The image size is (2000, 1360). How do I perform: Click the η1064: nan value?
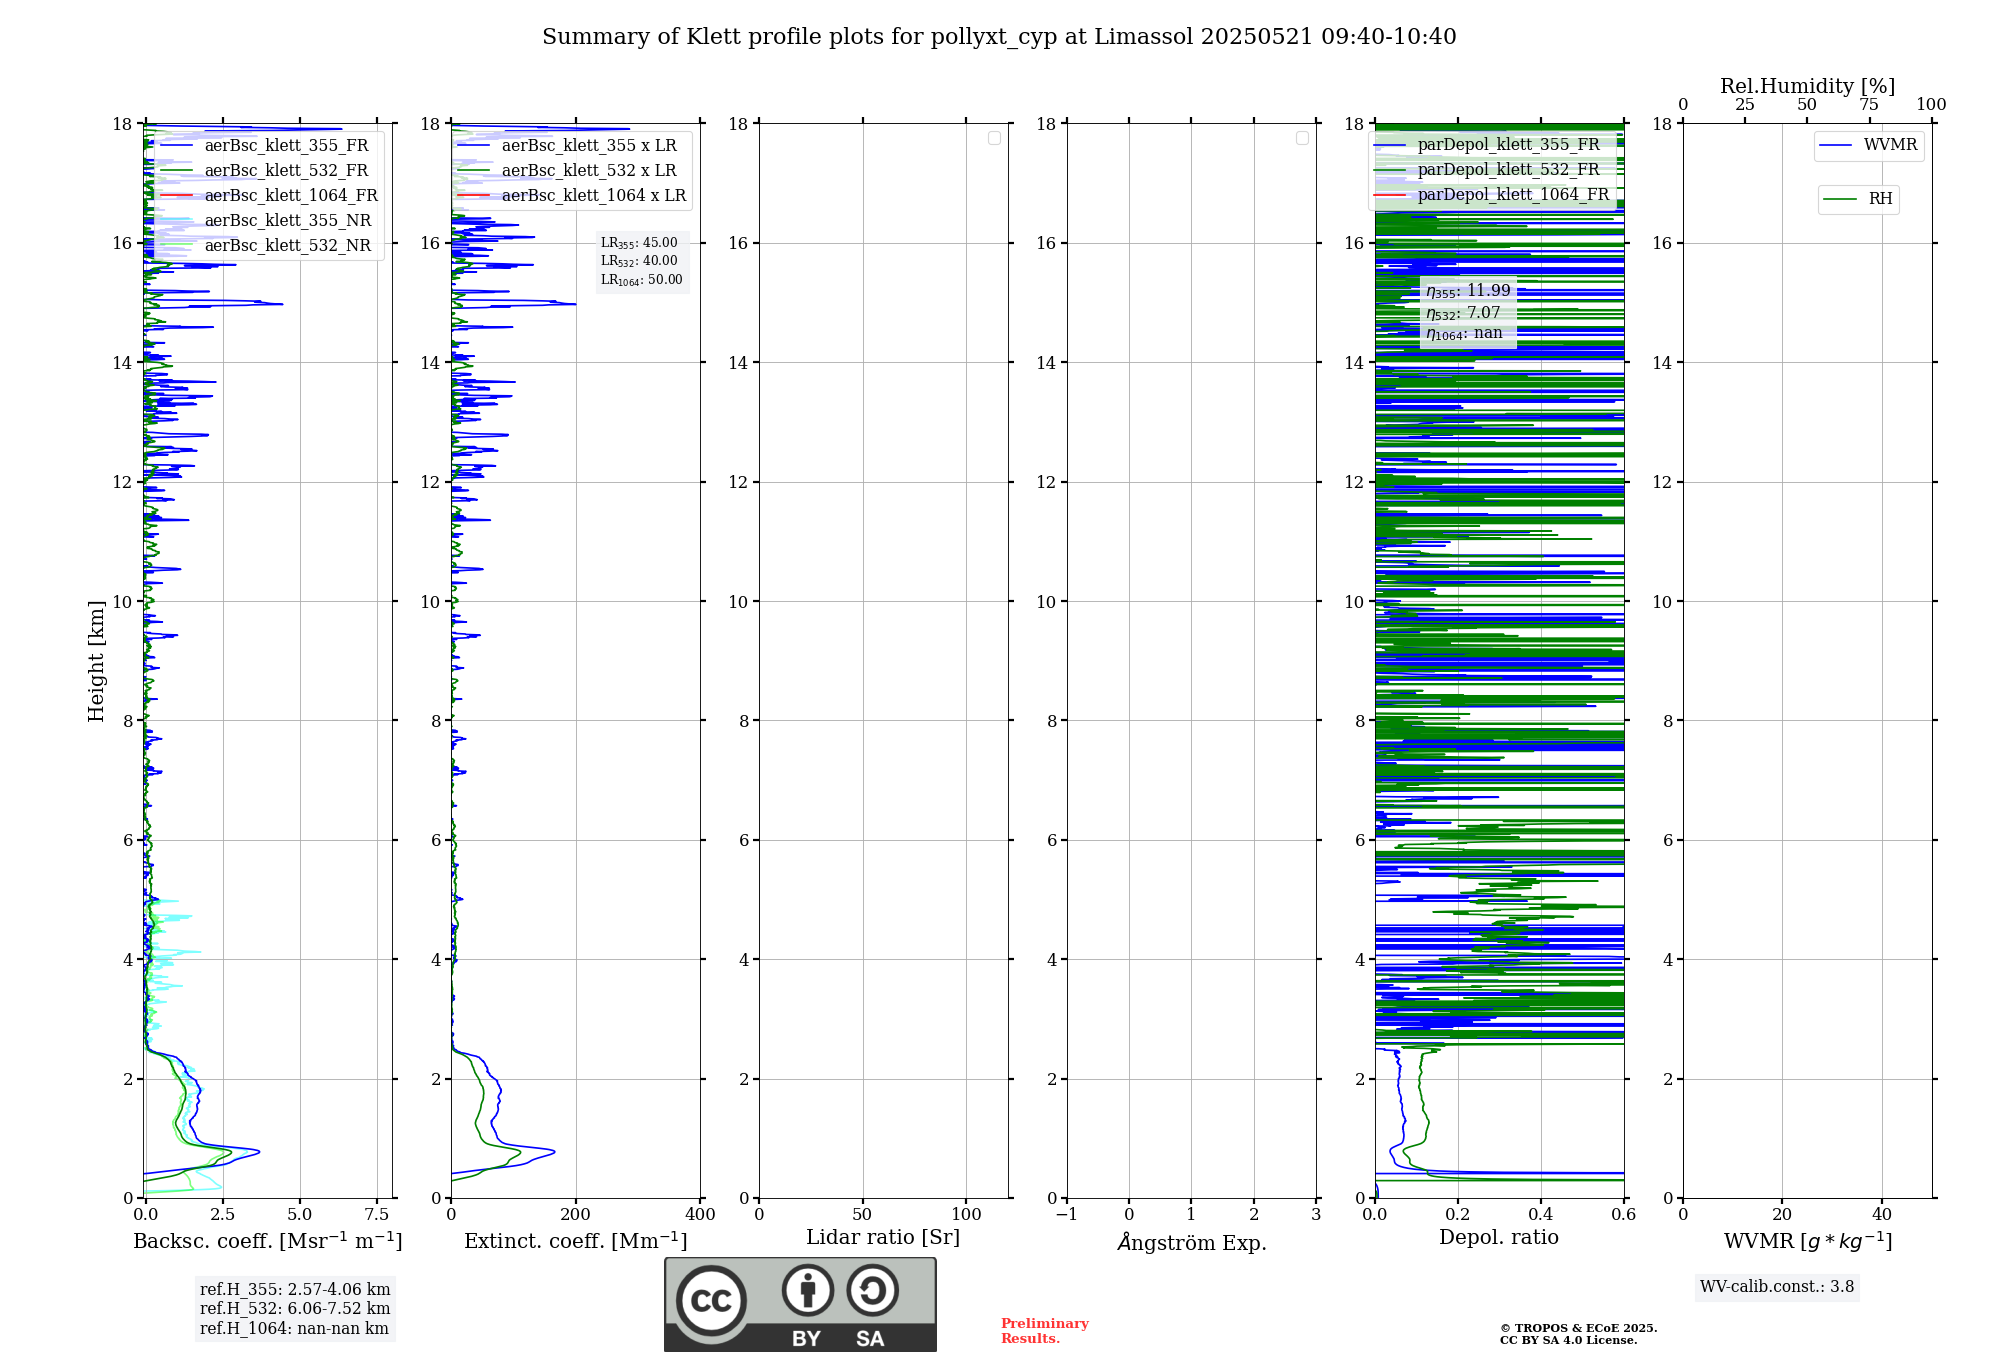(1464, 333)
